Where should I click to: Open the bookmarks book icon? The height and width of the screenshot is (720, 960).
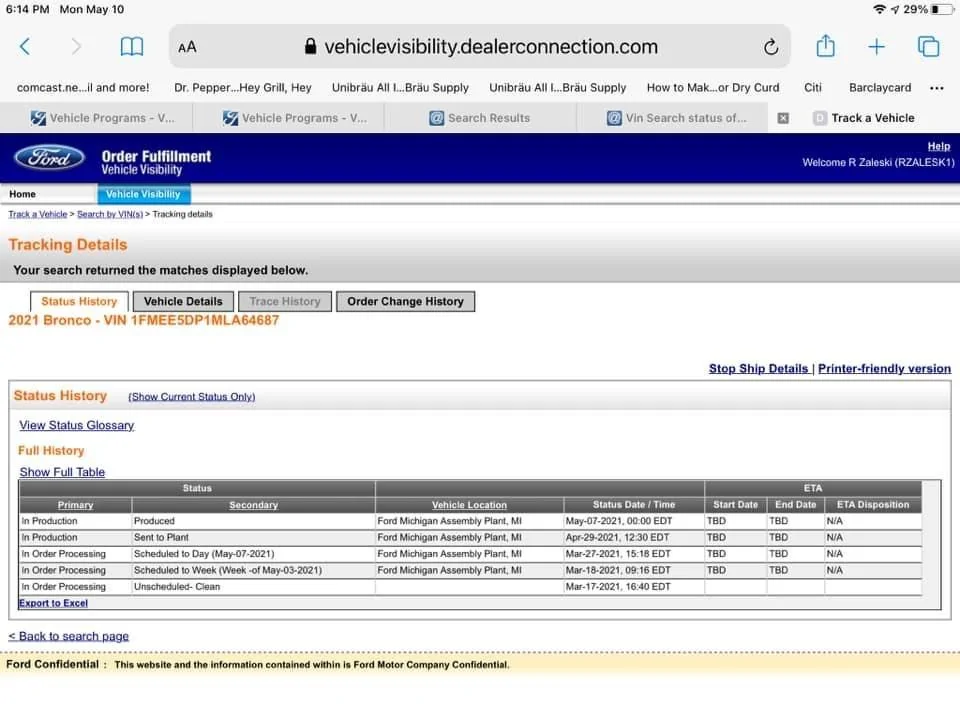tap(132, 47)
